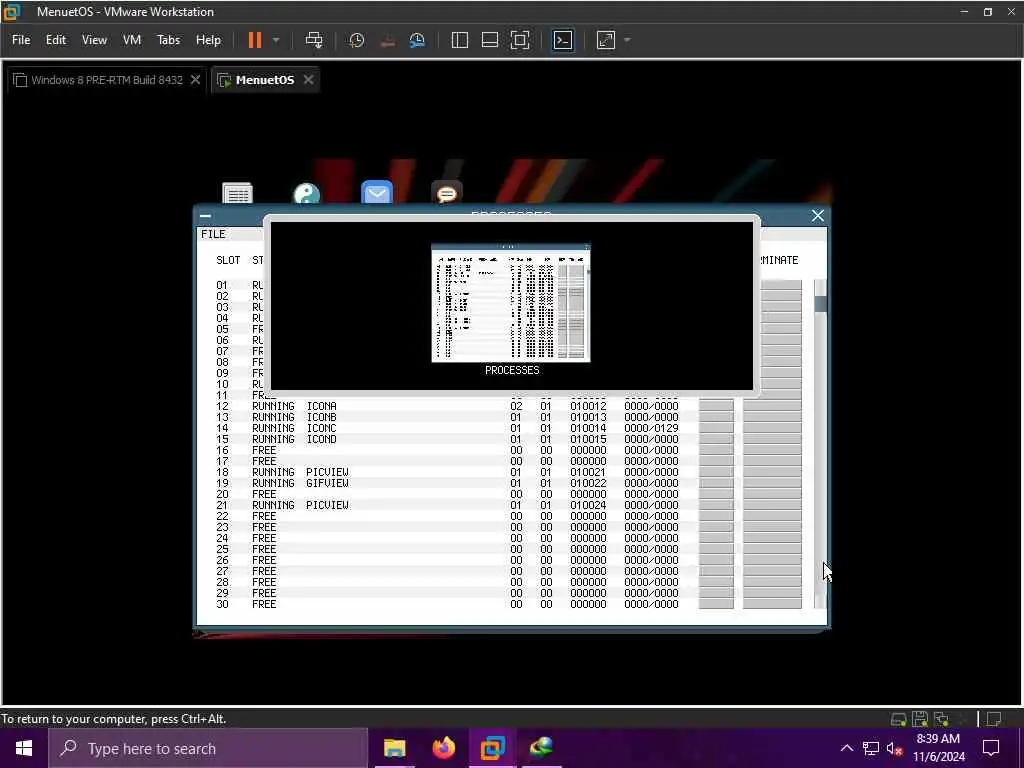
Task: Click the rightmost pinned app on the taskbar
Action: point(541,748)
